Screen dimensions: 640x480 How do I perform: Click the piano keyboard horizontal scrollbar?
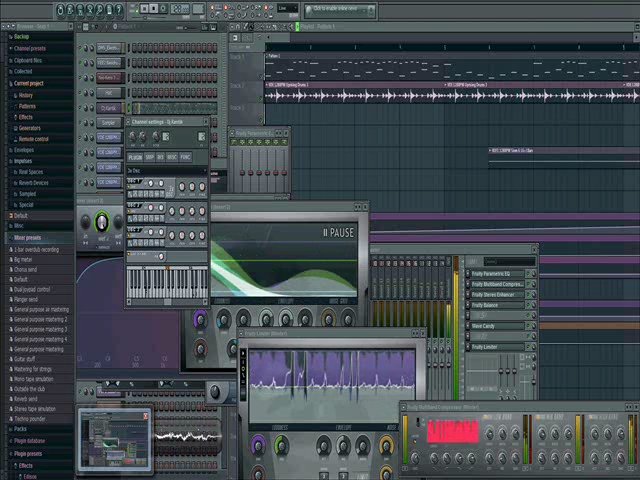click(167, 302)
